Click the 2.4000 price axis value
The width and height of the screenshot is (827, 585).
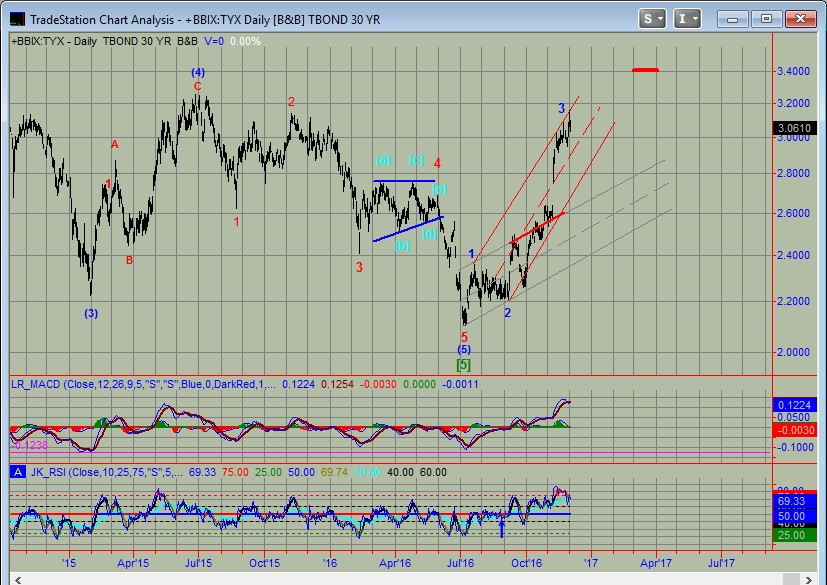pyautogui.click(x=793, y=255)
